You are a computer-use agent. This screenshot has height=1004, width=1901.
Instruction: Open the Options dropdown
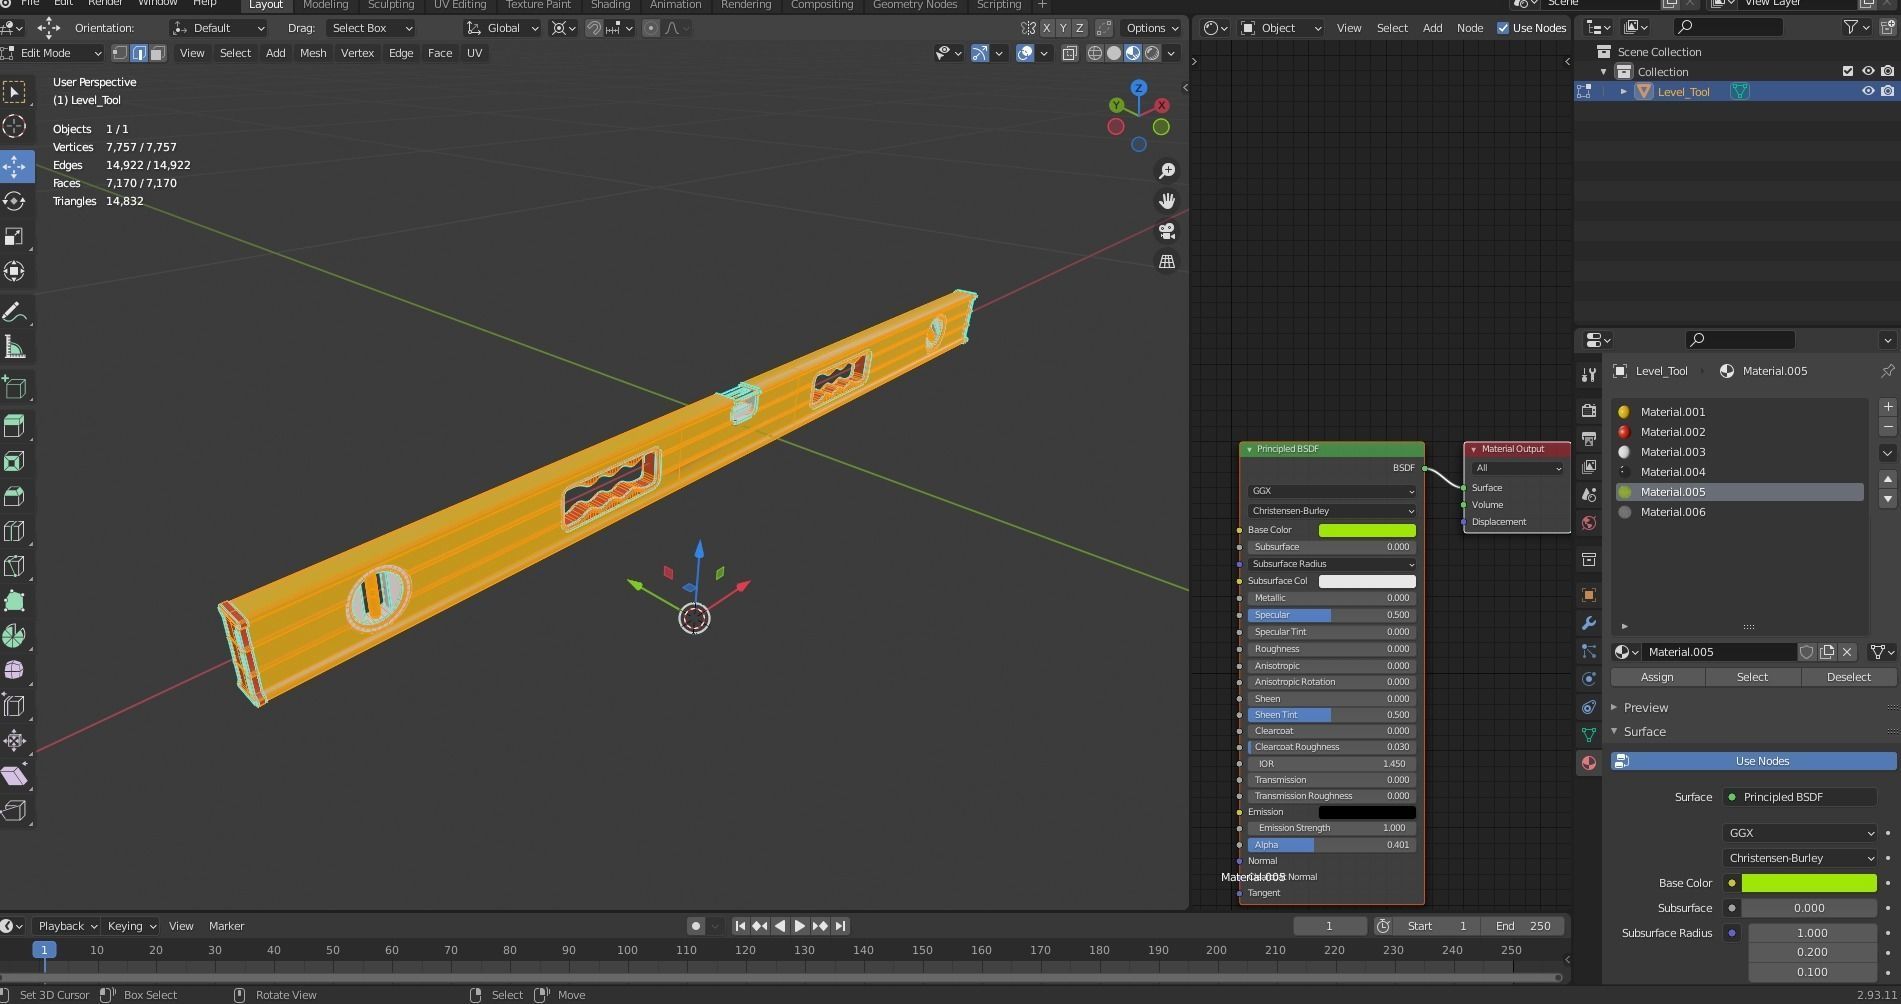(x=1151, y=28)
